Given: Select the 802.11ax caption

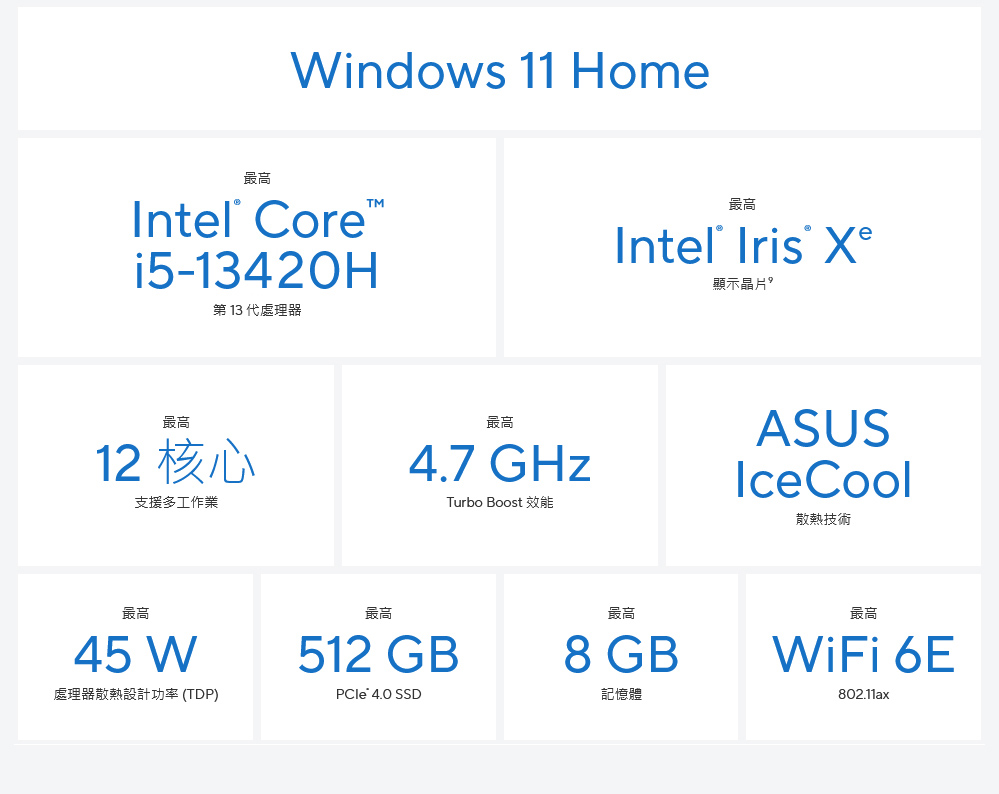Looking at the screenshot, I should click(863, 694).
